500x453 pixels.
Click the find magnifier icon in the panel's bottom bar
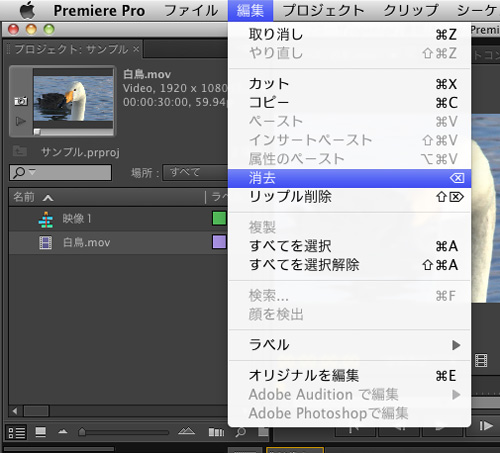[241, 432]
